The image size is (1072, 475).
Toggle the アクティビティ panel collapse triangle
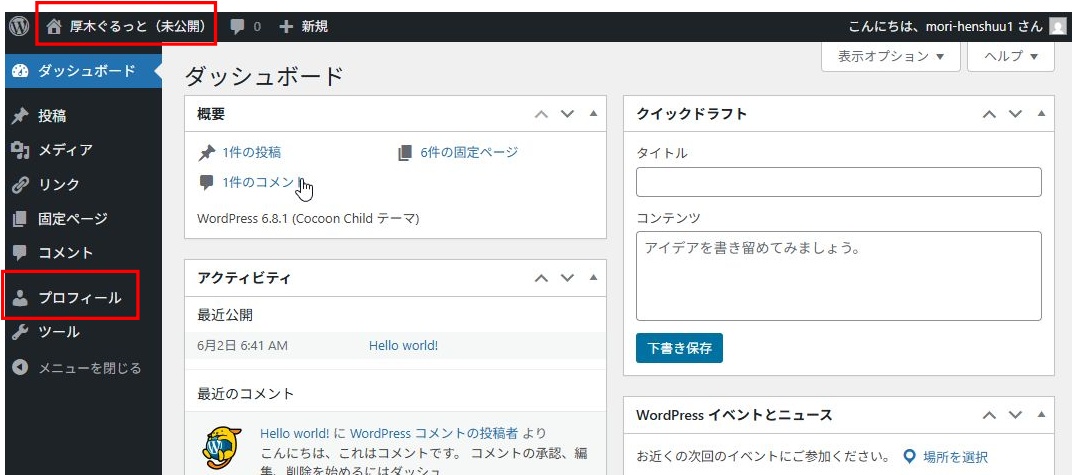[x=593, y=277]
